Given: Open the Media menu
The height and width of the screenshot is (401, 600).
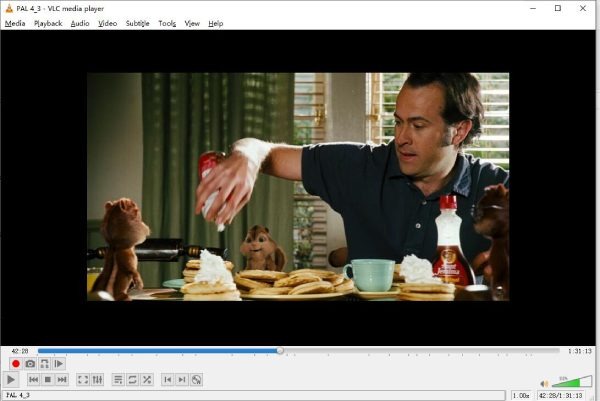Looking at the screenshot, I should tap(15, 23).
